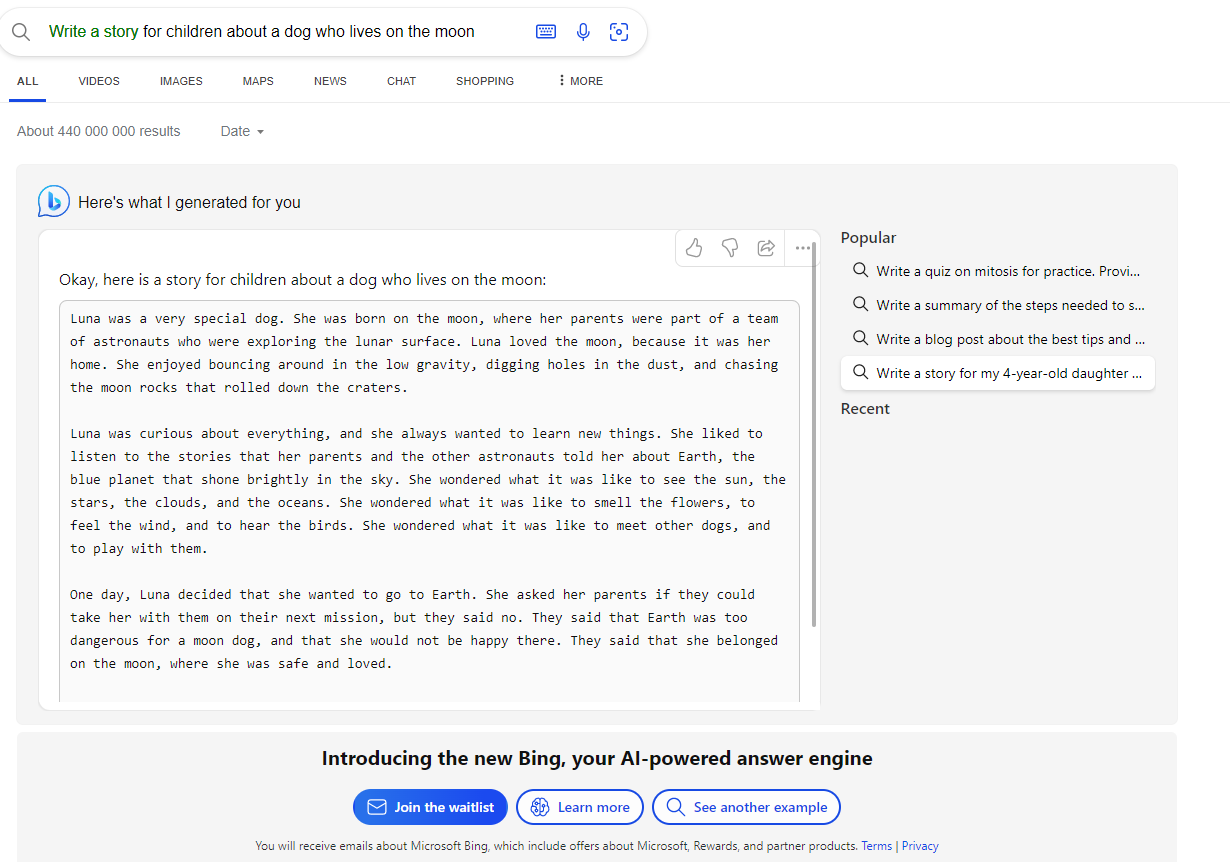This screenshot has height=862, width=1230.
Task: Click the magnifier icon in search box
Action: 21,32
